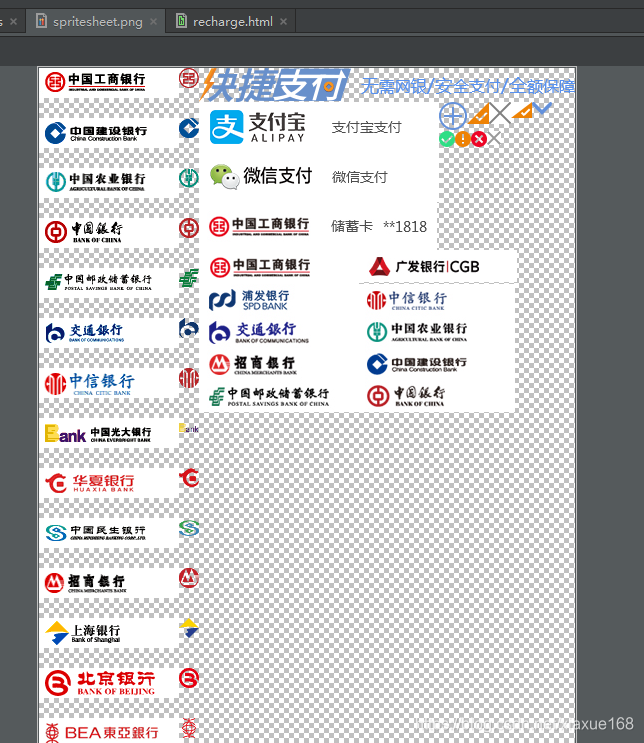Click the ICBC logo beside 储蓄卡 **1818
The image size is (644, 743).
259,226
